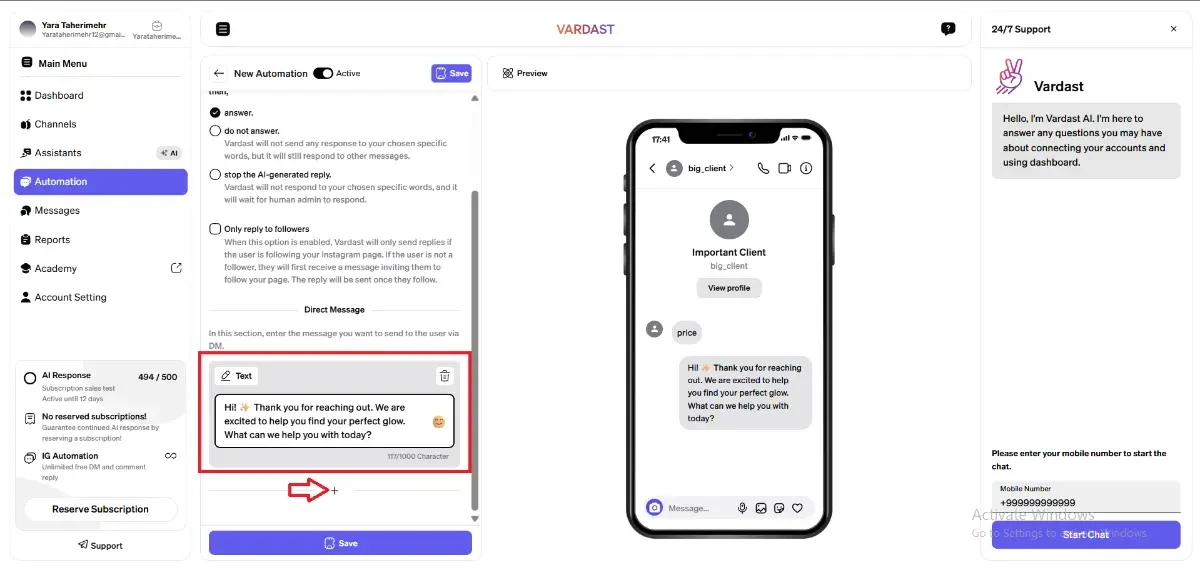Screen dimensions: 1200x570
Task: Select stop the AI-generated reply option
Action: click(215, 174)
